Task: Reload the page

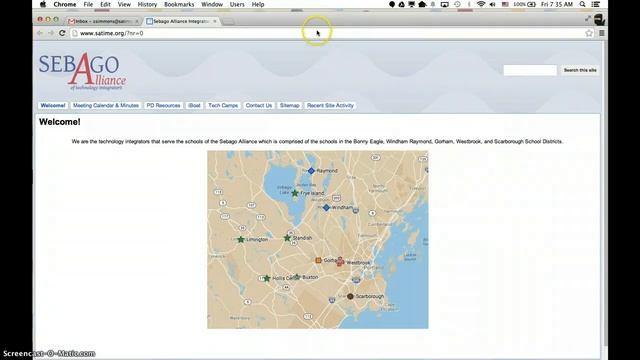Action: (62, 33)
